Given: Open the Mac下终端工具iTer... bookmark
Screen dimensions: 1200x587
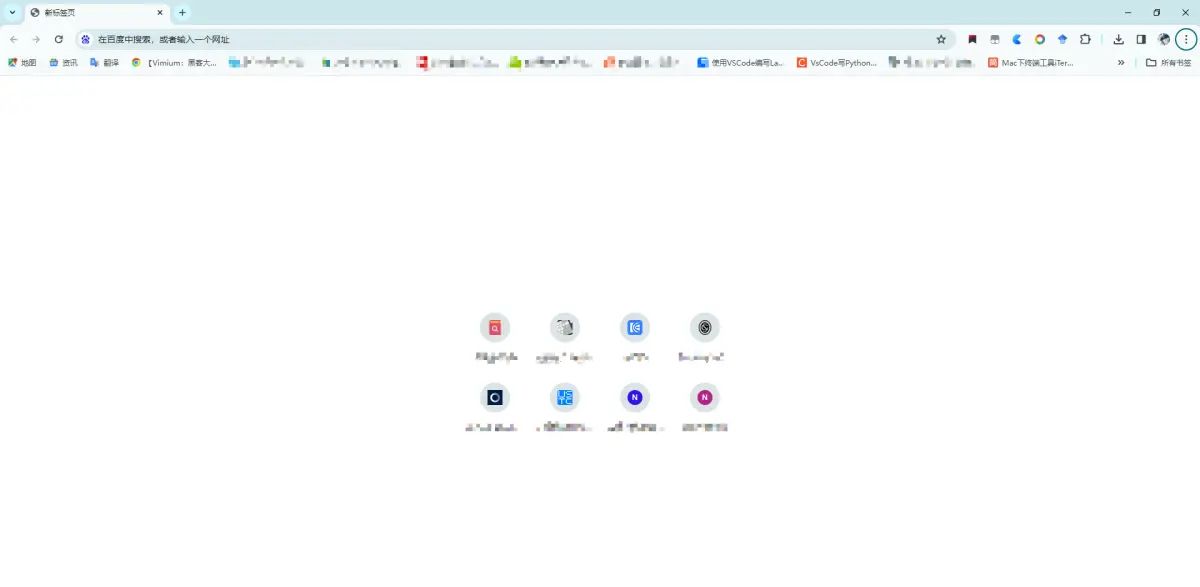Looking at the screenshot, I should (1031, 62).
